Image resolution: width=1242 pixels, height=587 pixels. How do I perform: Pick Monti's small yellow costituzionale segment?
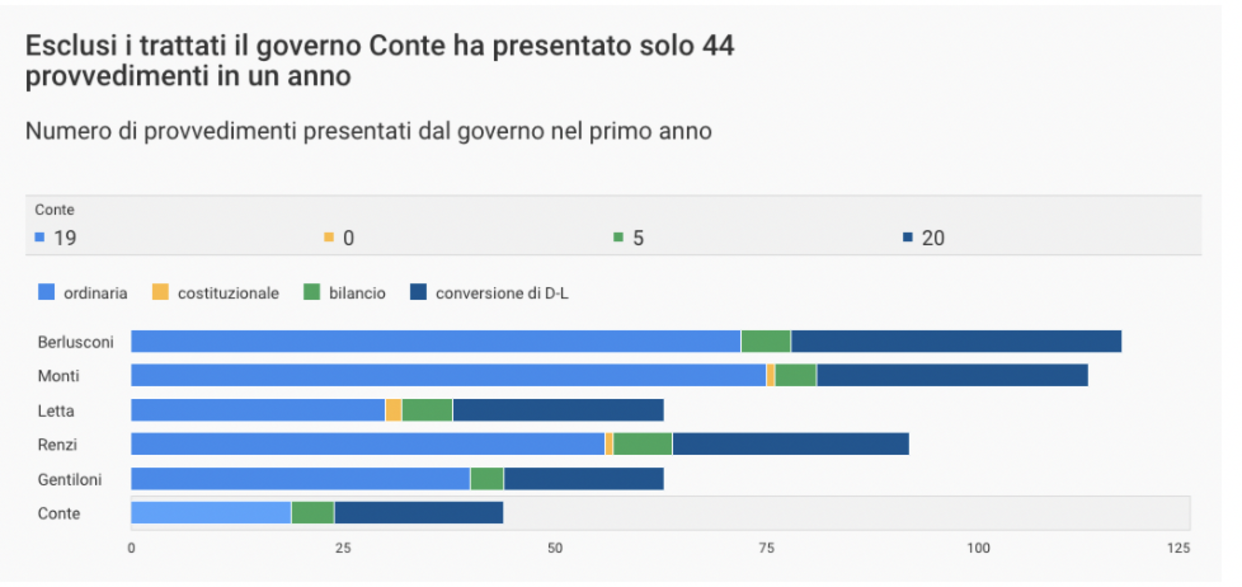coord(771,376)
